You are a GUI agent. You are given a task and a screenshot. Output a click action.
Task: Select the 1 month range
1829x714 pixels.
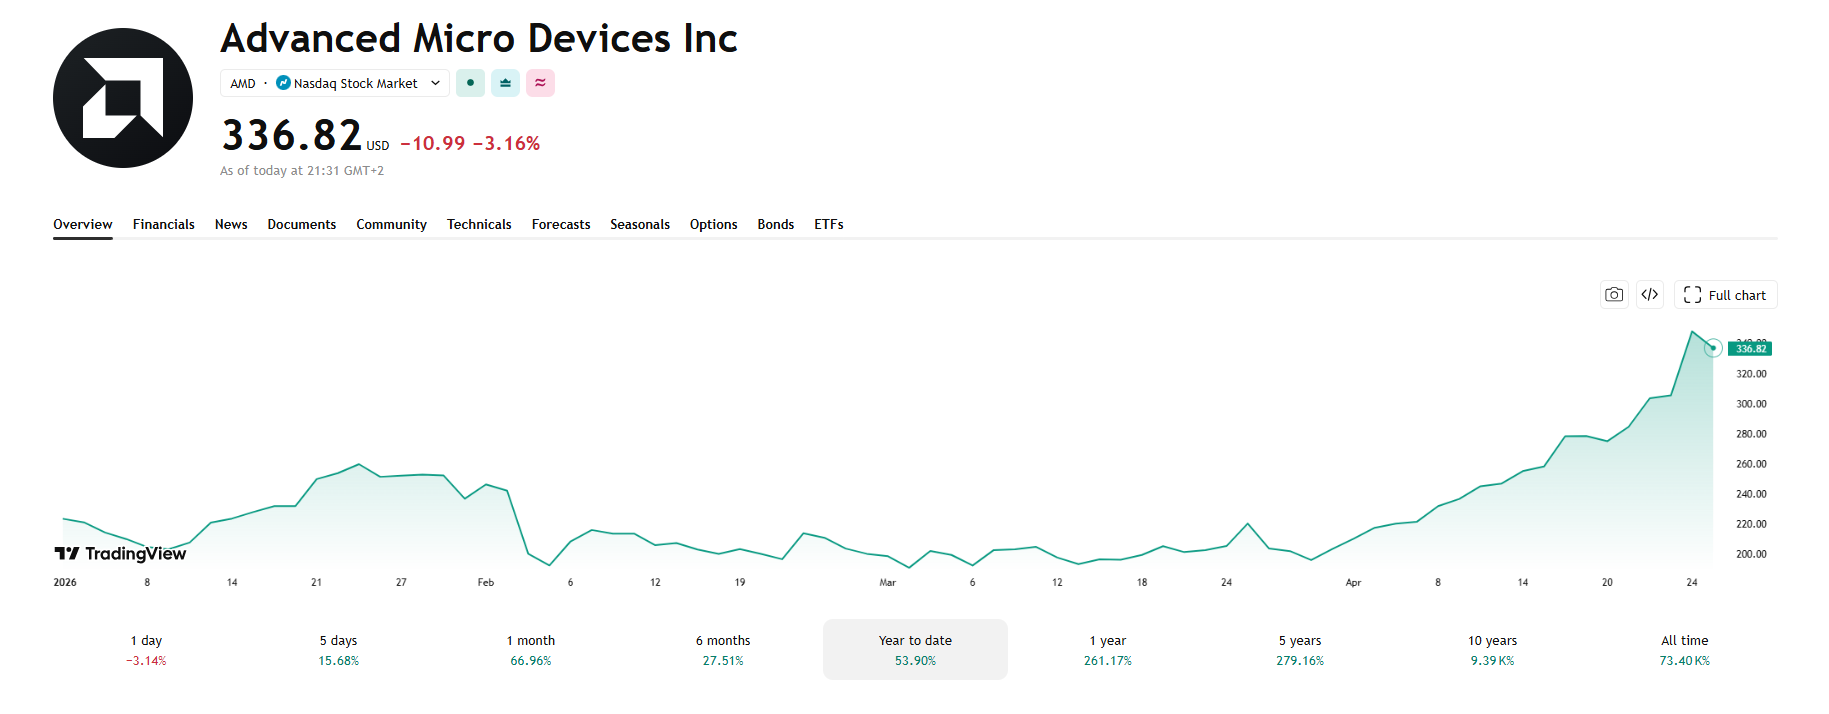(531, 650)
